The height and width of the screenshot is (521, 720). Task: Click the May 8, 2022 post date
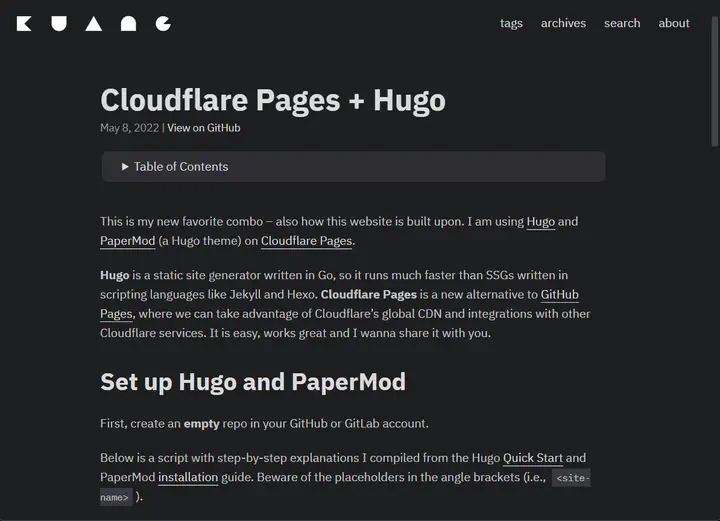pos(129,128)
